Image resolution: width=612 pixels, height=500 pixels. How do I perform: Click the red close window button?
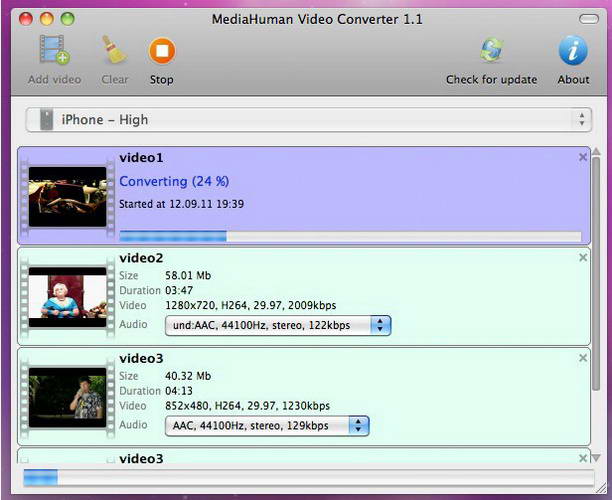click(x=26, y=19)
